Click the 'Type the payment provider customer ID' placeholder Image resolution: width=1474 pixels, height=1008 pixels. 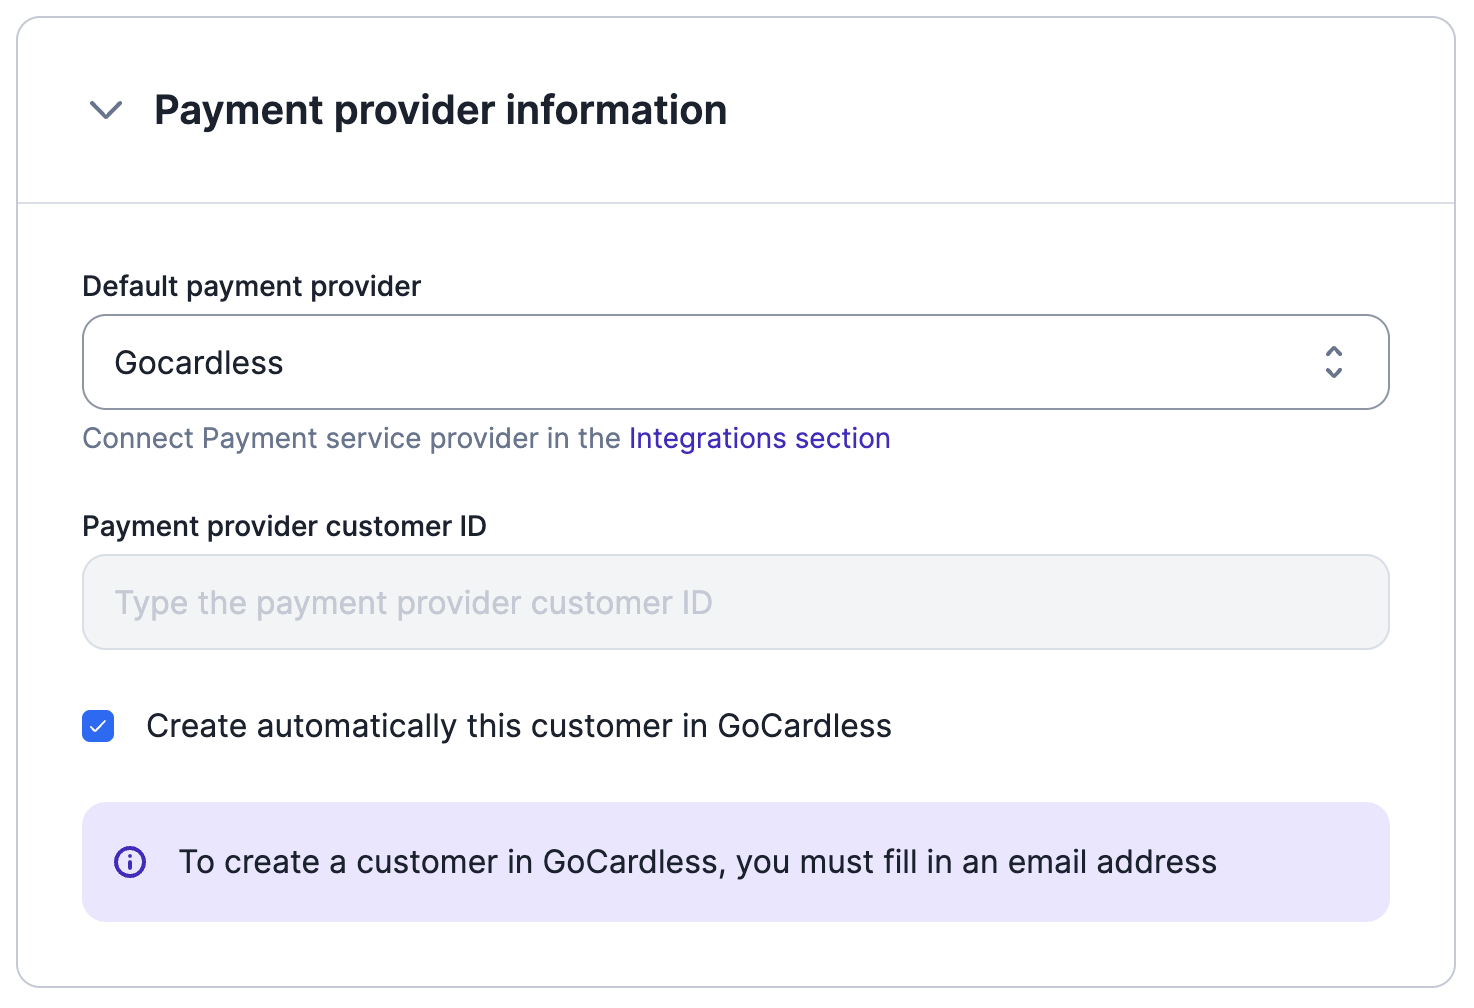[x=413, y=603]
